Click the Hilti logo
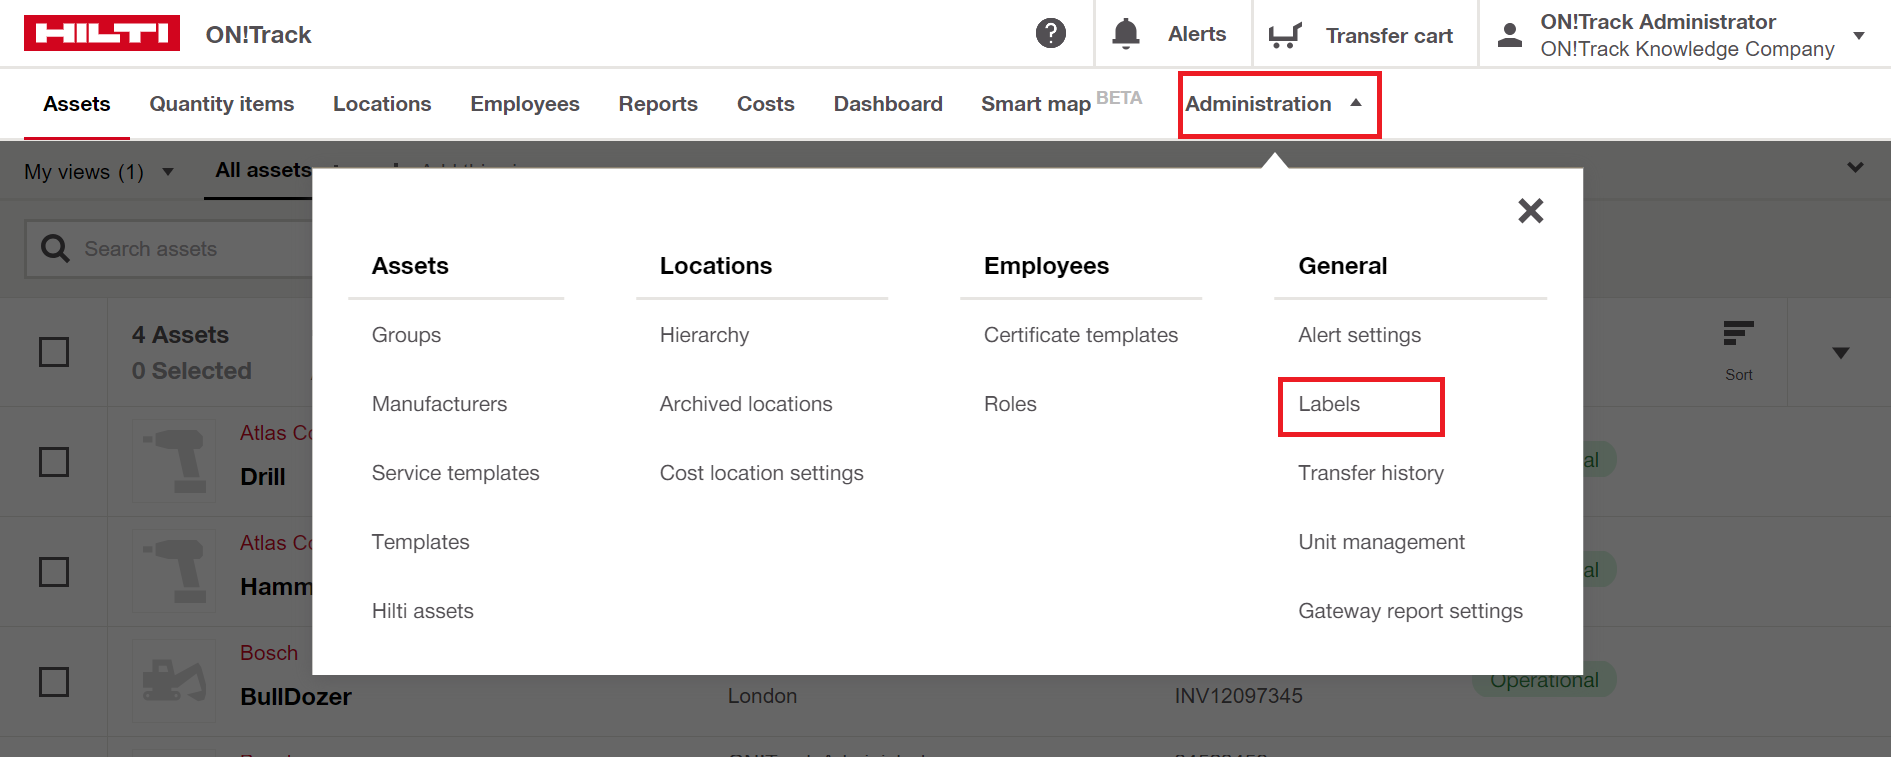1891x757 pixels. click(102, 33)
